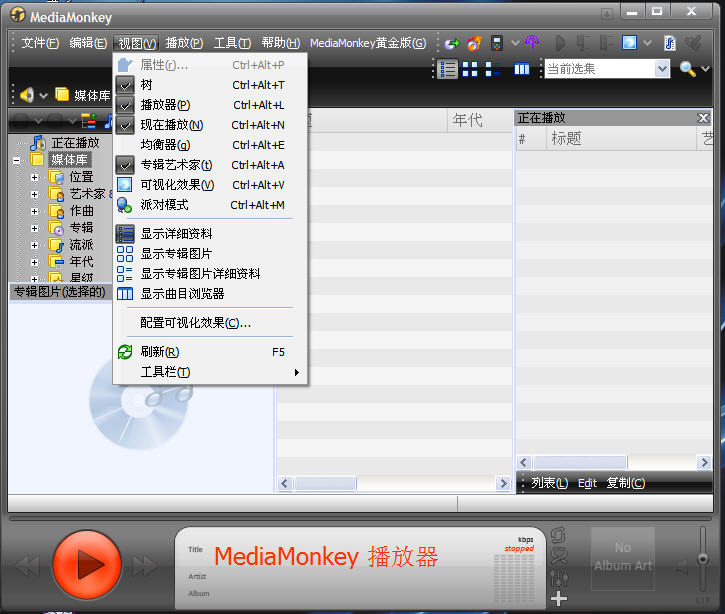Click the column browser toolbar icon
725x614 pixels.
[522, 69]
